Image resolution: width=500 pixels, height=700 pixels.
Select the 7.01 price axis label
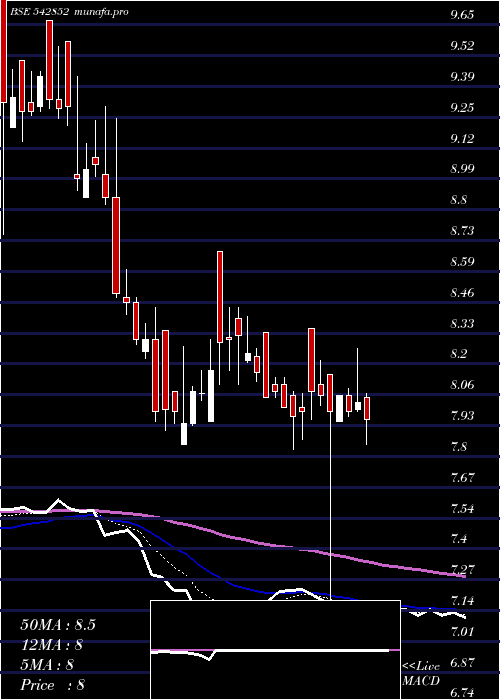[x=462, y=632]
